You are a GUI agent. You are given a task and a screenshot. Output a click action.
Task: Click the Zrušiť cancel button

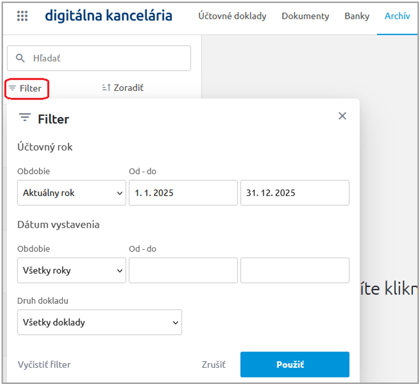[x=214, y=365]
